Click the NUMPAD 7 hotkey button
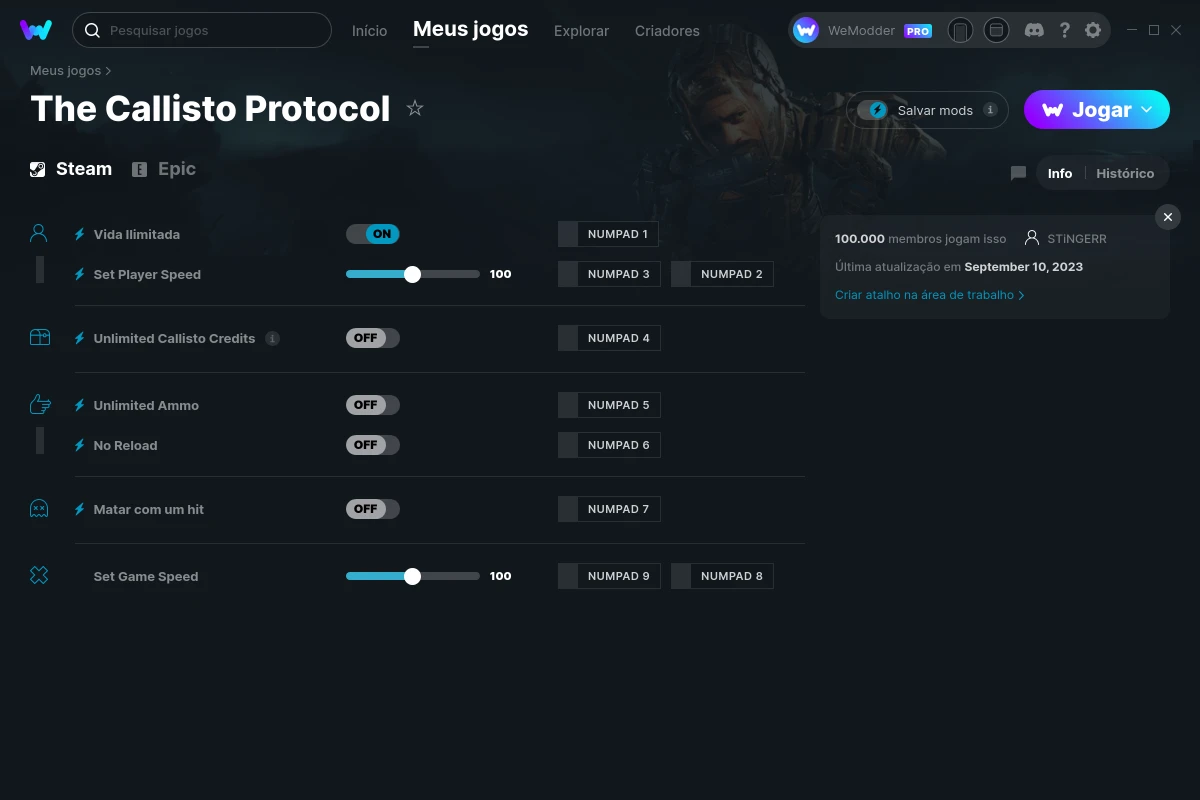 (609, 509)
